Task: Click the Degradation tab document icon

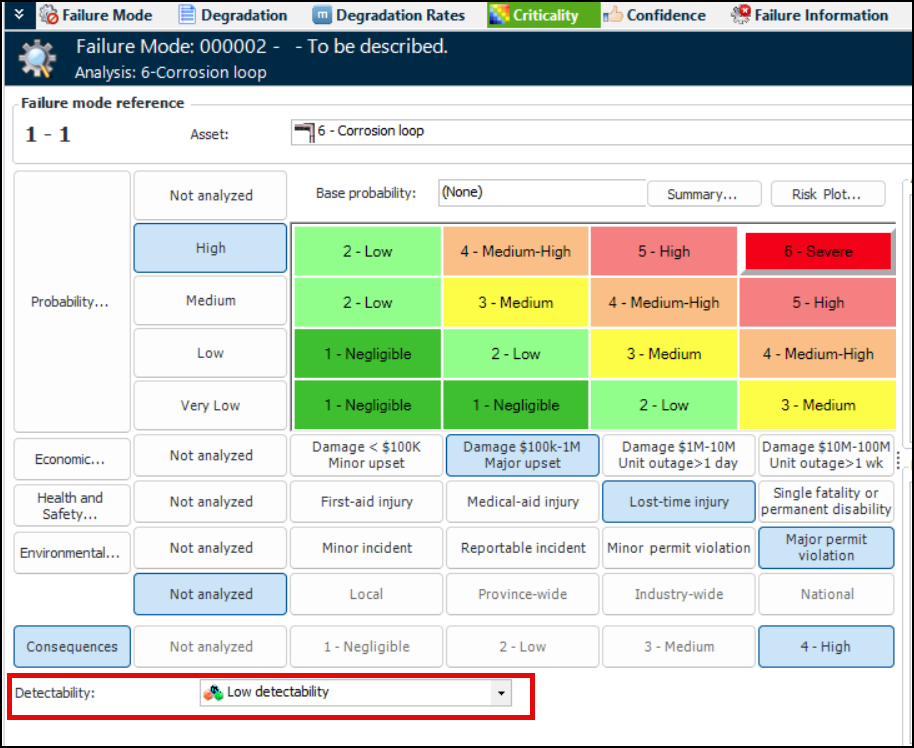Action: 187,15
